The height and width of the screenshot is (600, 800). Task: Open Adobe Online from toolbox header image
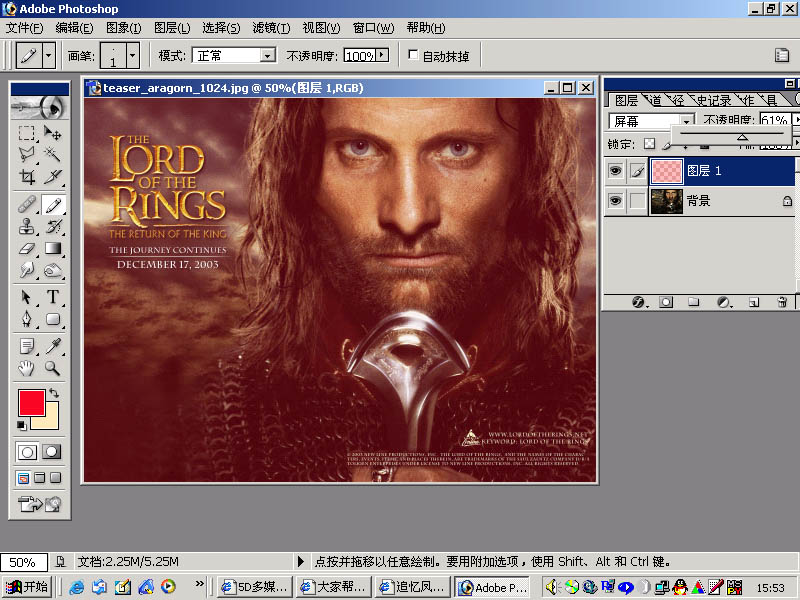click(39, 107)
